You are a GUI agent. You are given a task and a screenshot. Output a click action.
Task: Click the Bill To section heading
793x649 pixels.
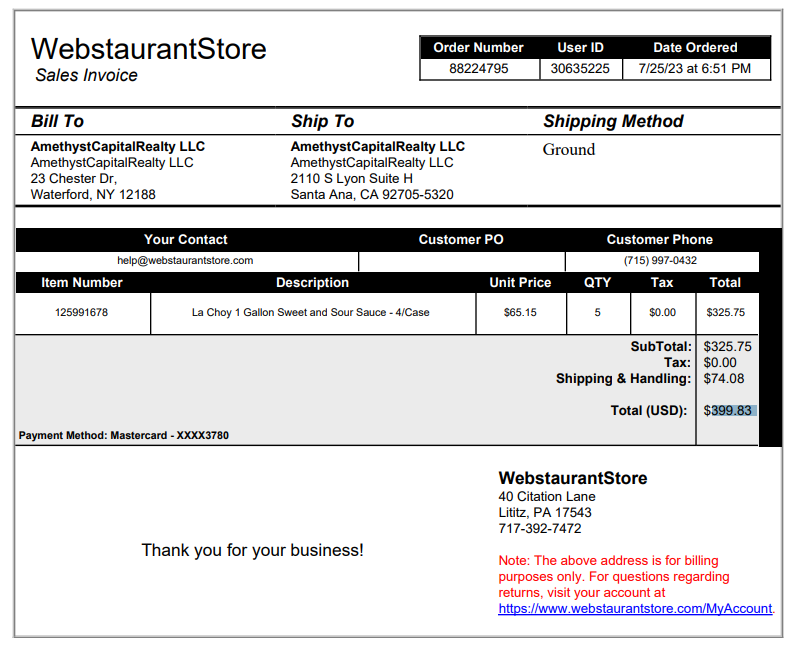(57, 121)
